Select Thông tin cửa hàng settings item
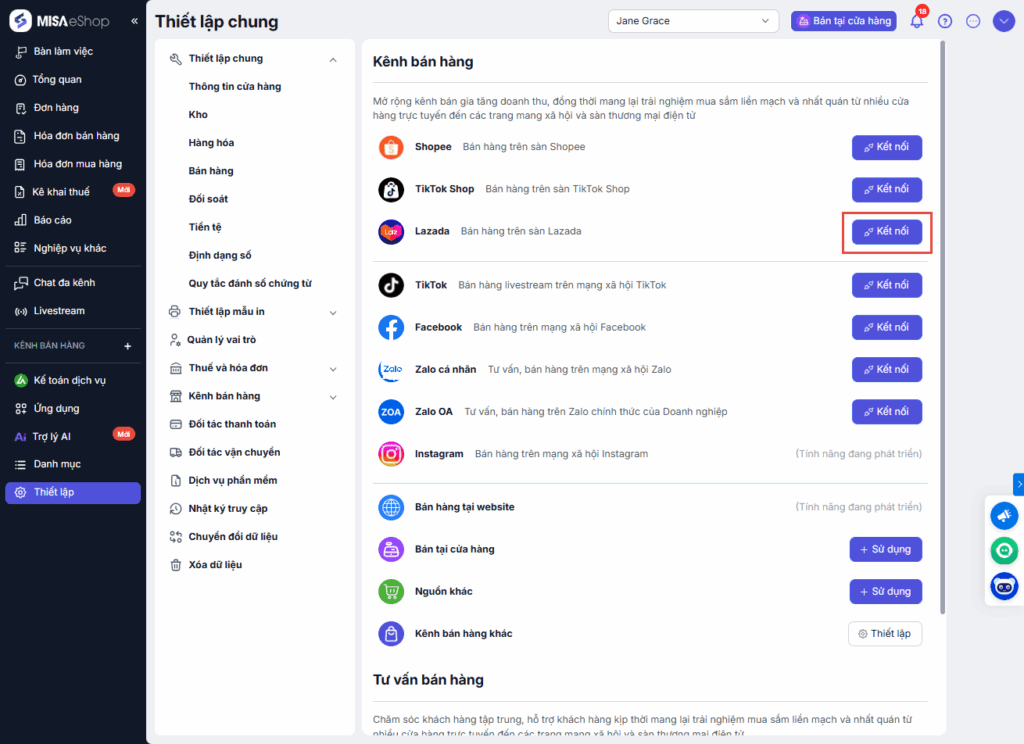1024x744 pixels. (x=235, y=87)
